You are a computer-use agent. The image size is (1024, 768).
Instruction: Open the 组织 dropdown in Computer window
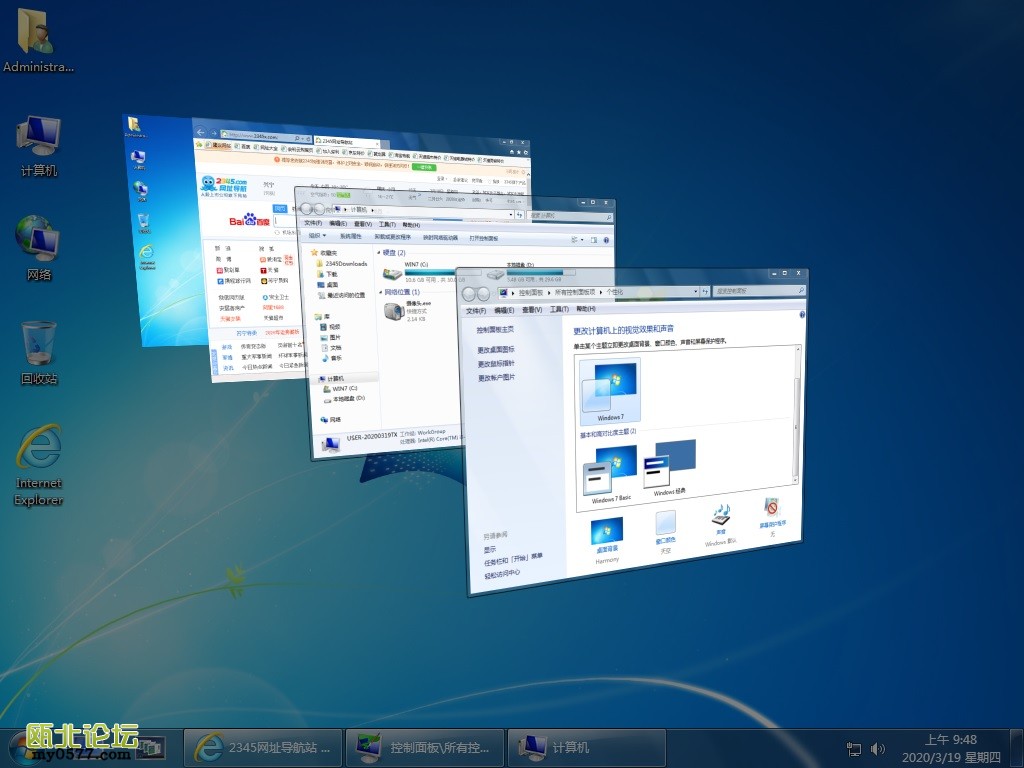(x=318, y=236)
